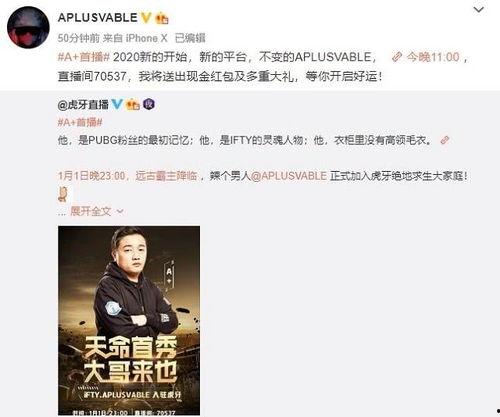Image resolution: width=500 pixels, height=417 pixels.
Task: Click the gold verified V badge
Action: click(145, 18)
